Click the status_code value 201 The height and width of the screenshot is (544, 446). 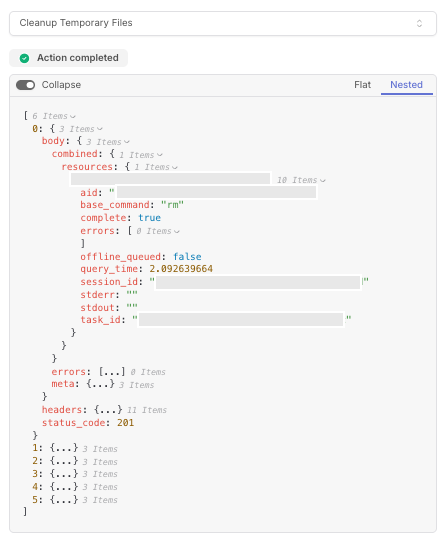(125, 423)
